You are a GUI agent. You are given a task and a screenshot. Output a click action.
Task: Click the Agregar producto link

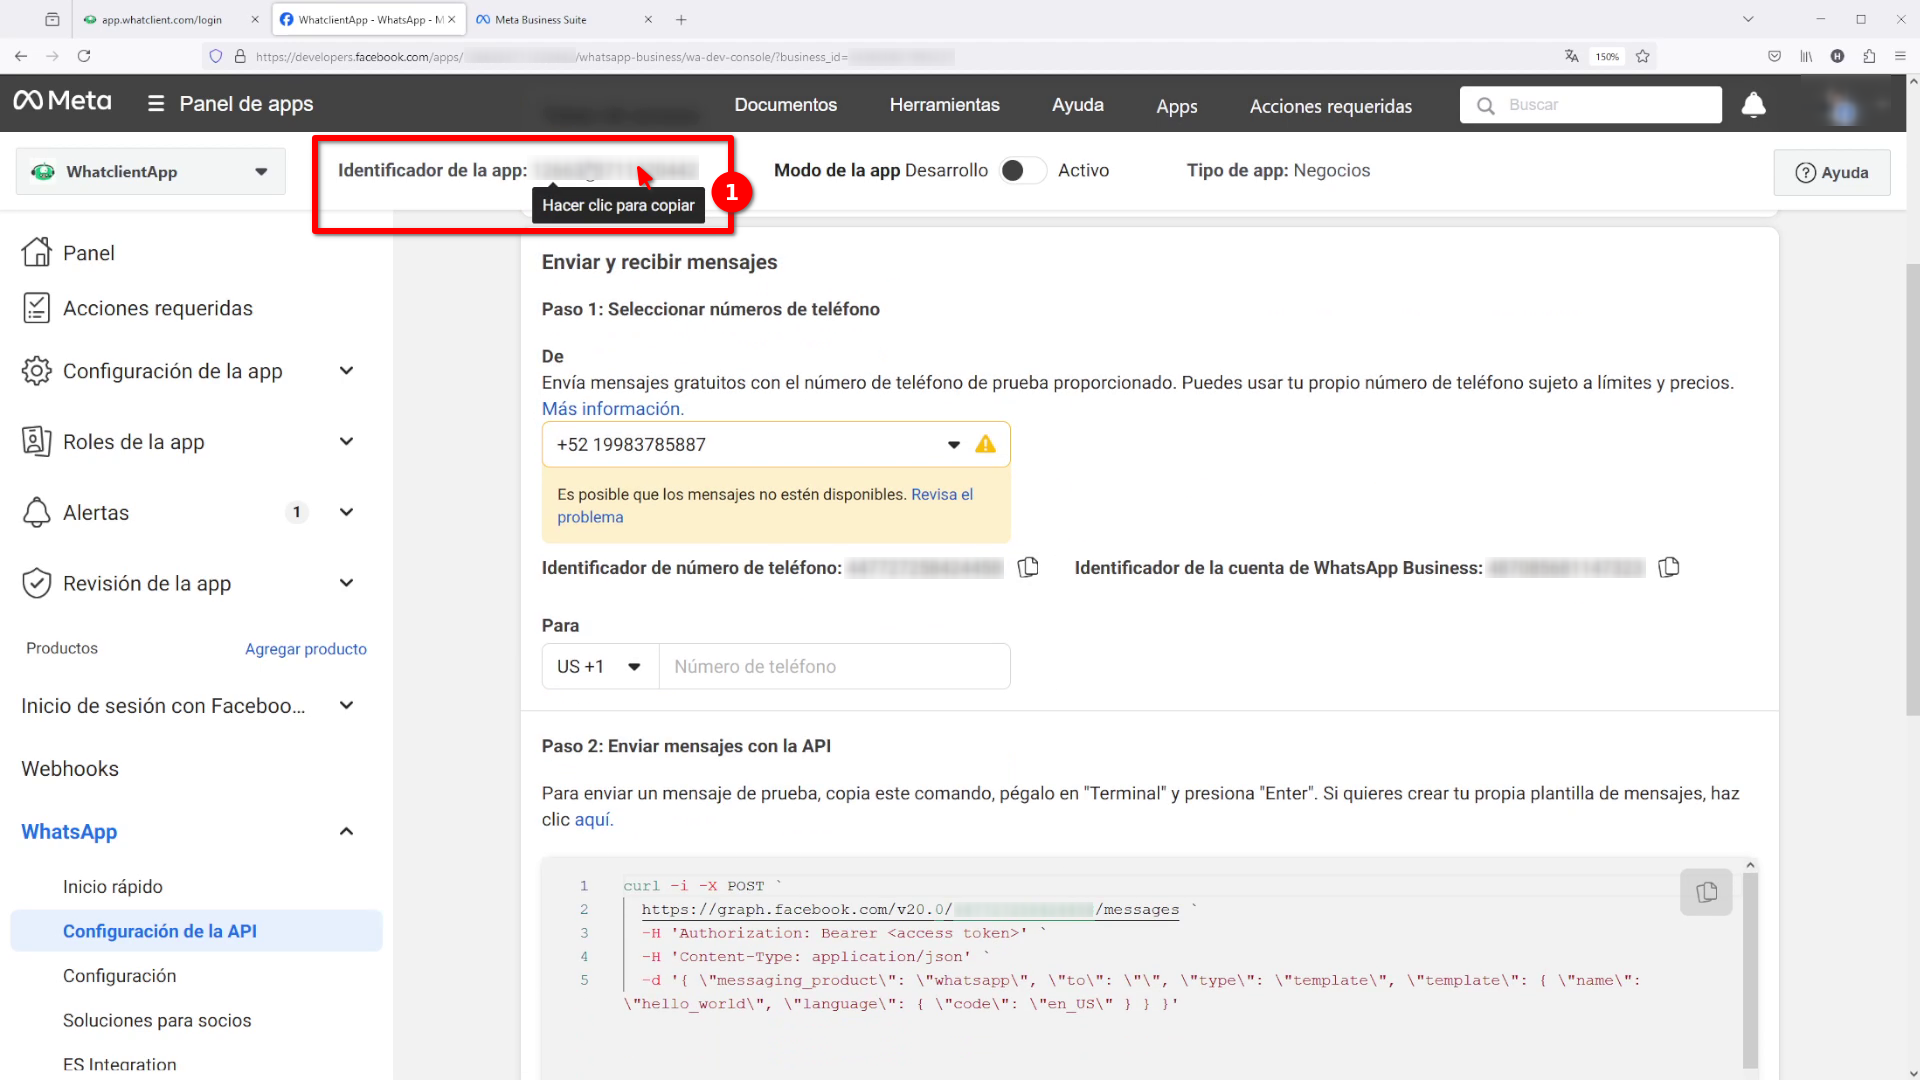[305, 649]
